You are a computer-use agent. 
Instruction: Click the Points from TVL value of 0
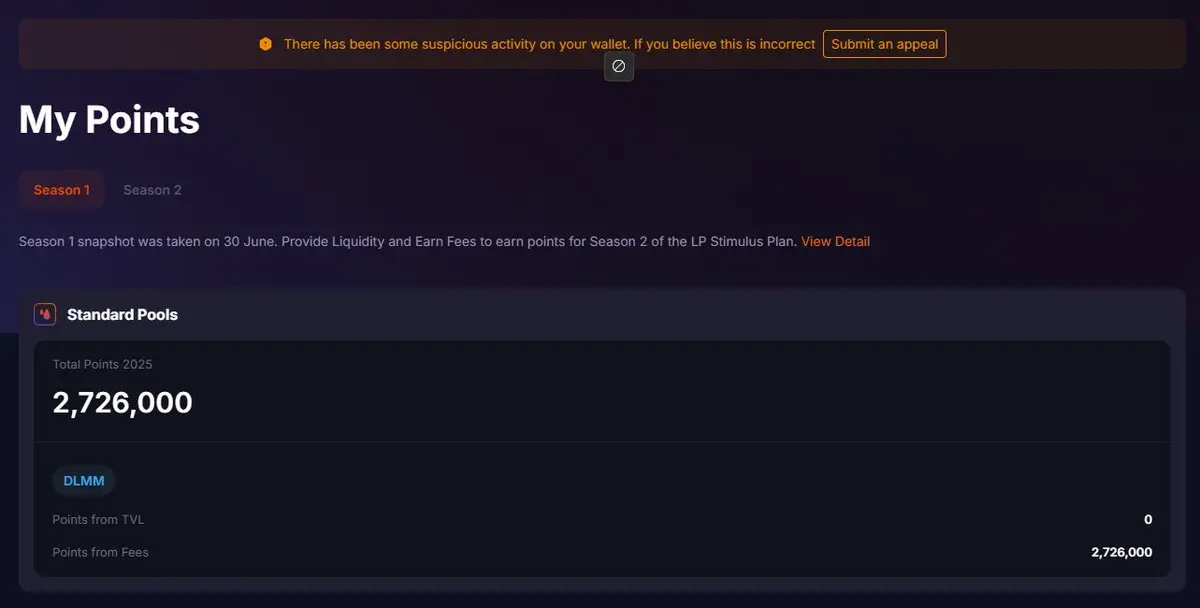click(1148, 519)
